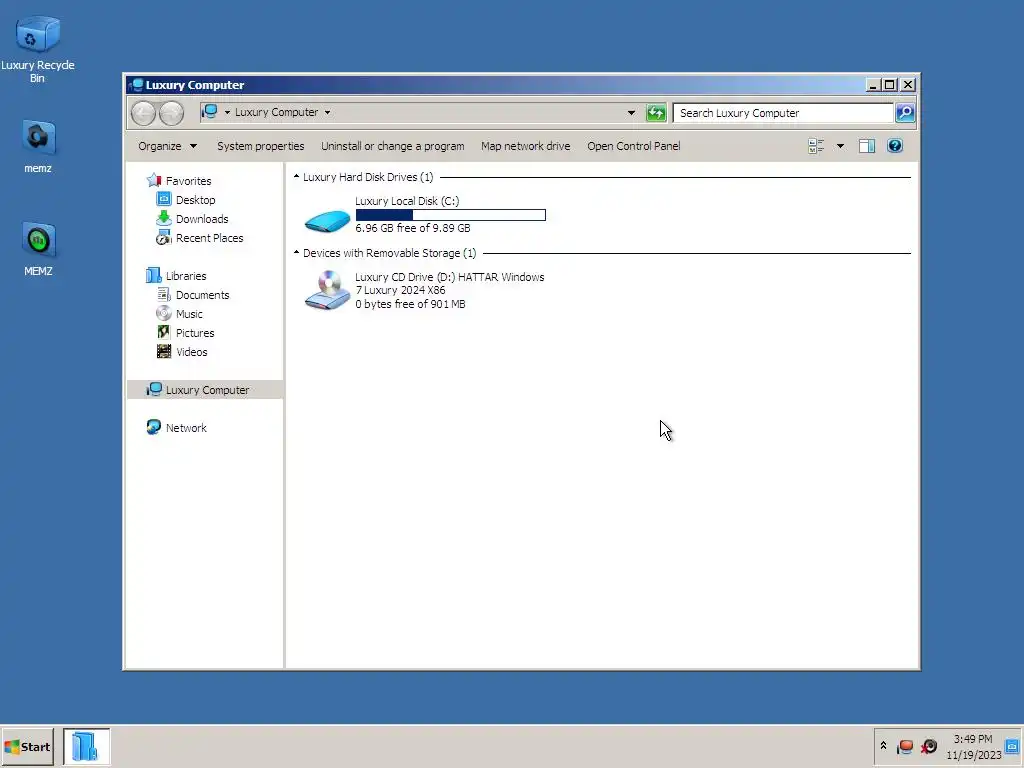Open Recent Places in Favorites
The image size is (1024, 768).
tap(209, 238)
